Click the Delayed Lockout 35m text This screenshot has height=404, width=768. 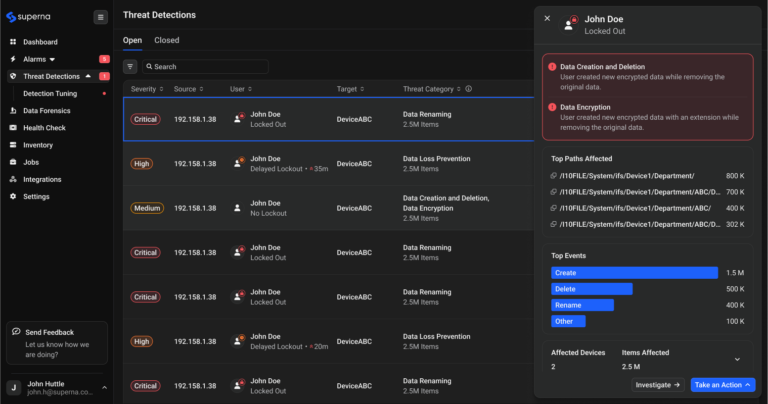pyautogui.click(x=289, y=169)
